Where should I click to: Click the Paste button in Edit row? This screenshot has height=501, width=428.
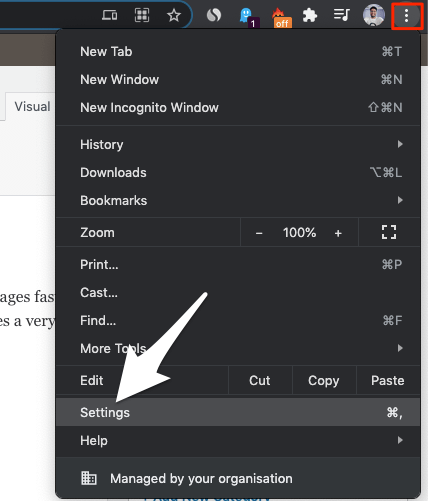(x=388, y=380)
